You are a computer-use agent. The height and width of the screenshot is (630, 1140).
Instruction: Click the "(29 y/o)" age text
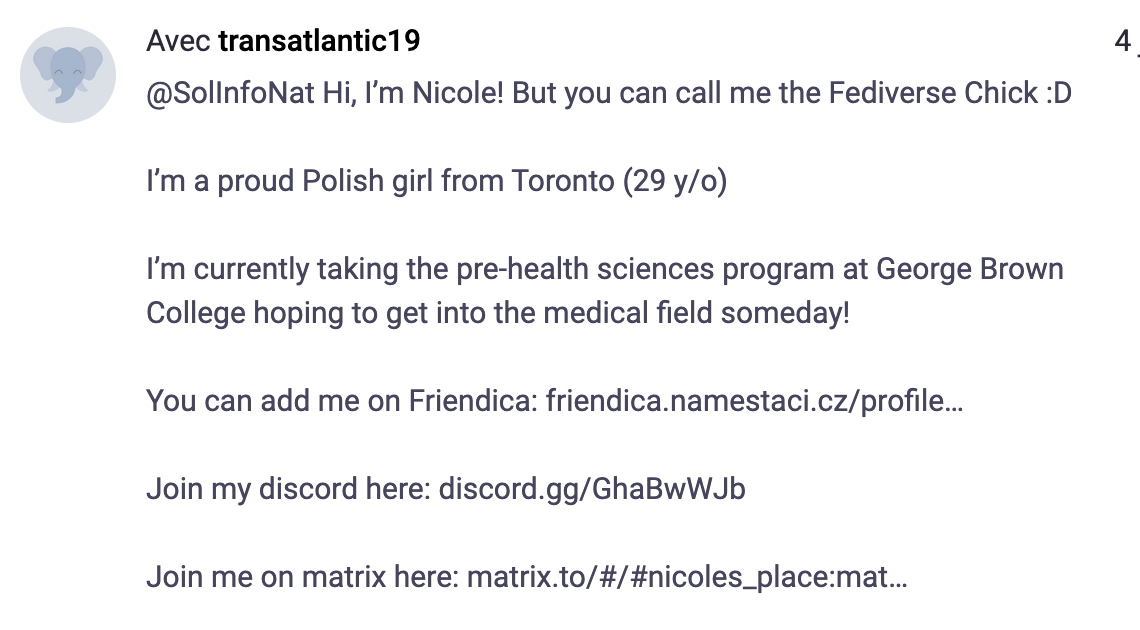[x=675, y=181]
